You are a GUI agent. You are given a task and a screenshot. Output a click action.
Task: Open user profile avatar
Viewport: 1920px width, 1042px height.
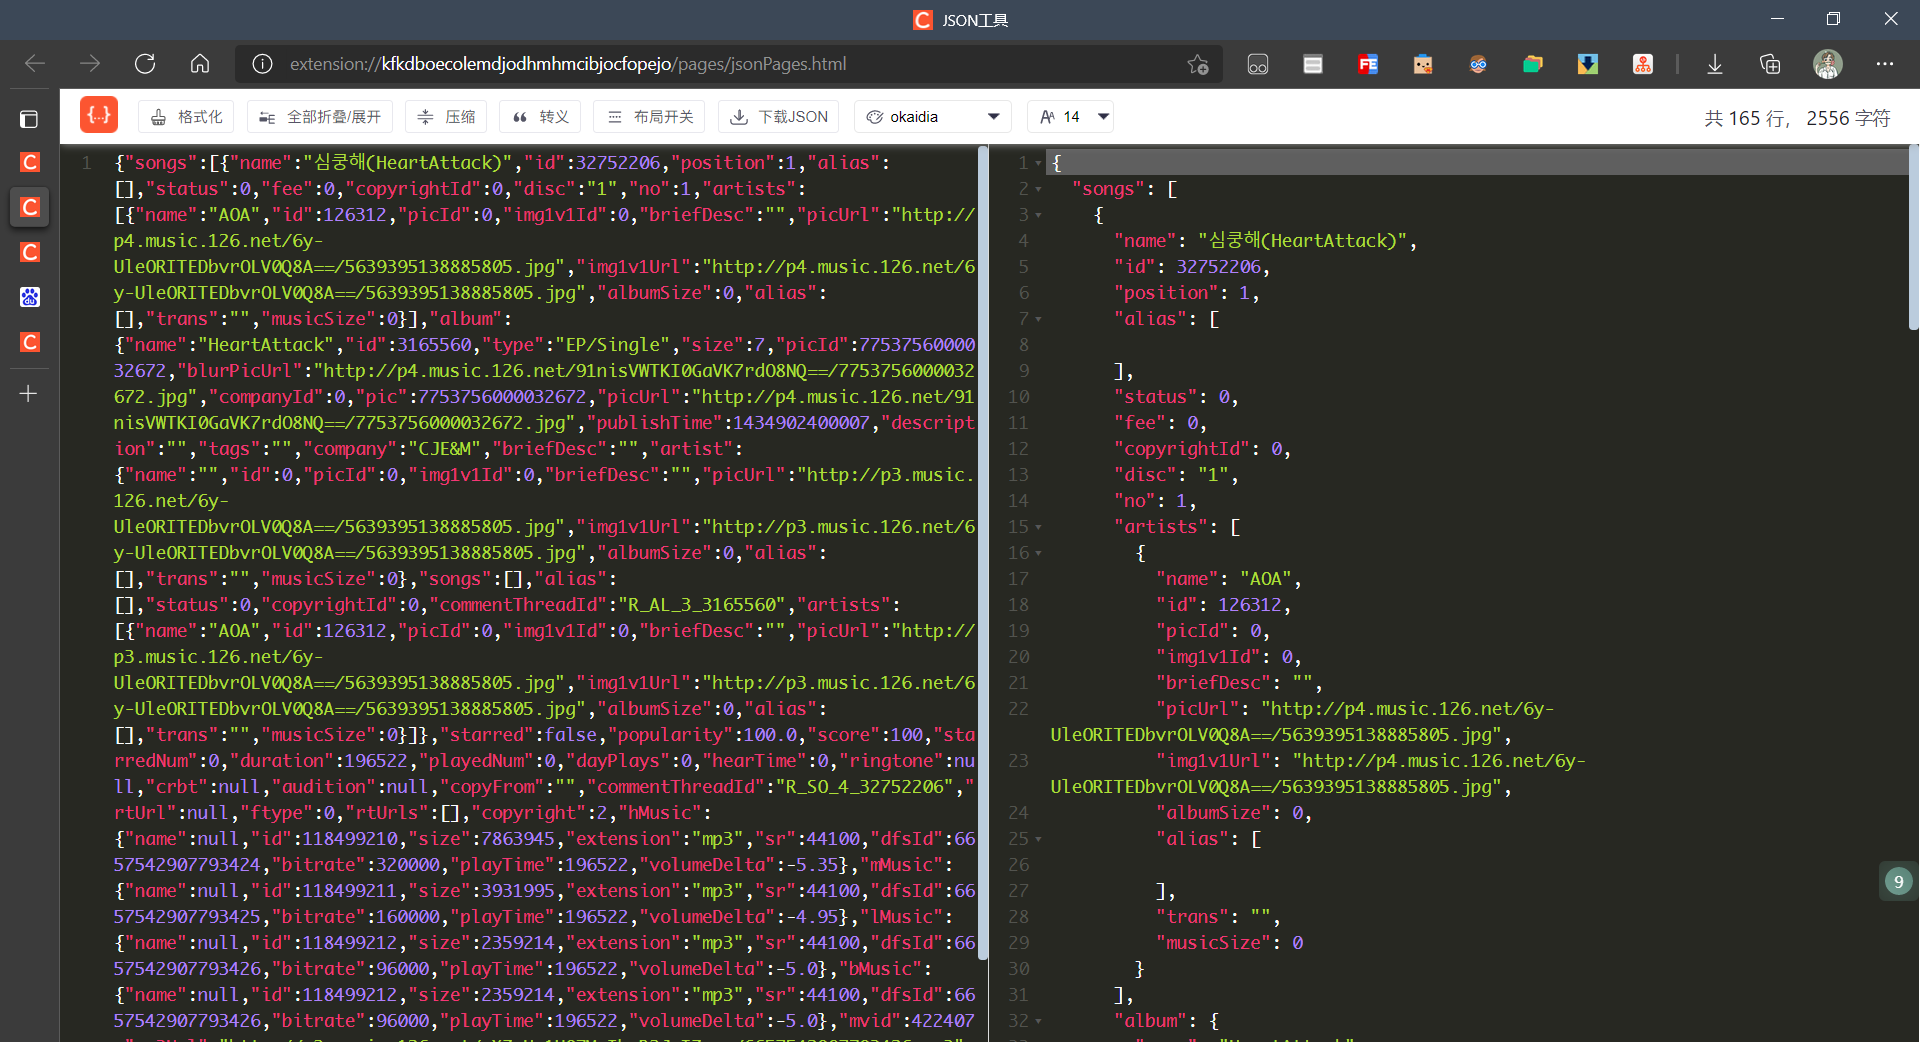(x=1828, y=64)
